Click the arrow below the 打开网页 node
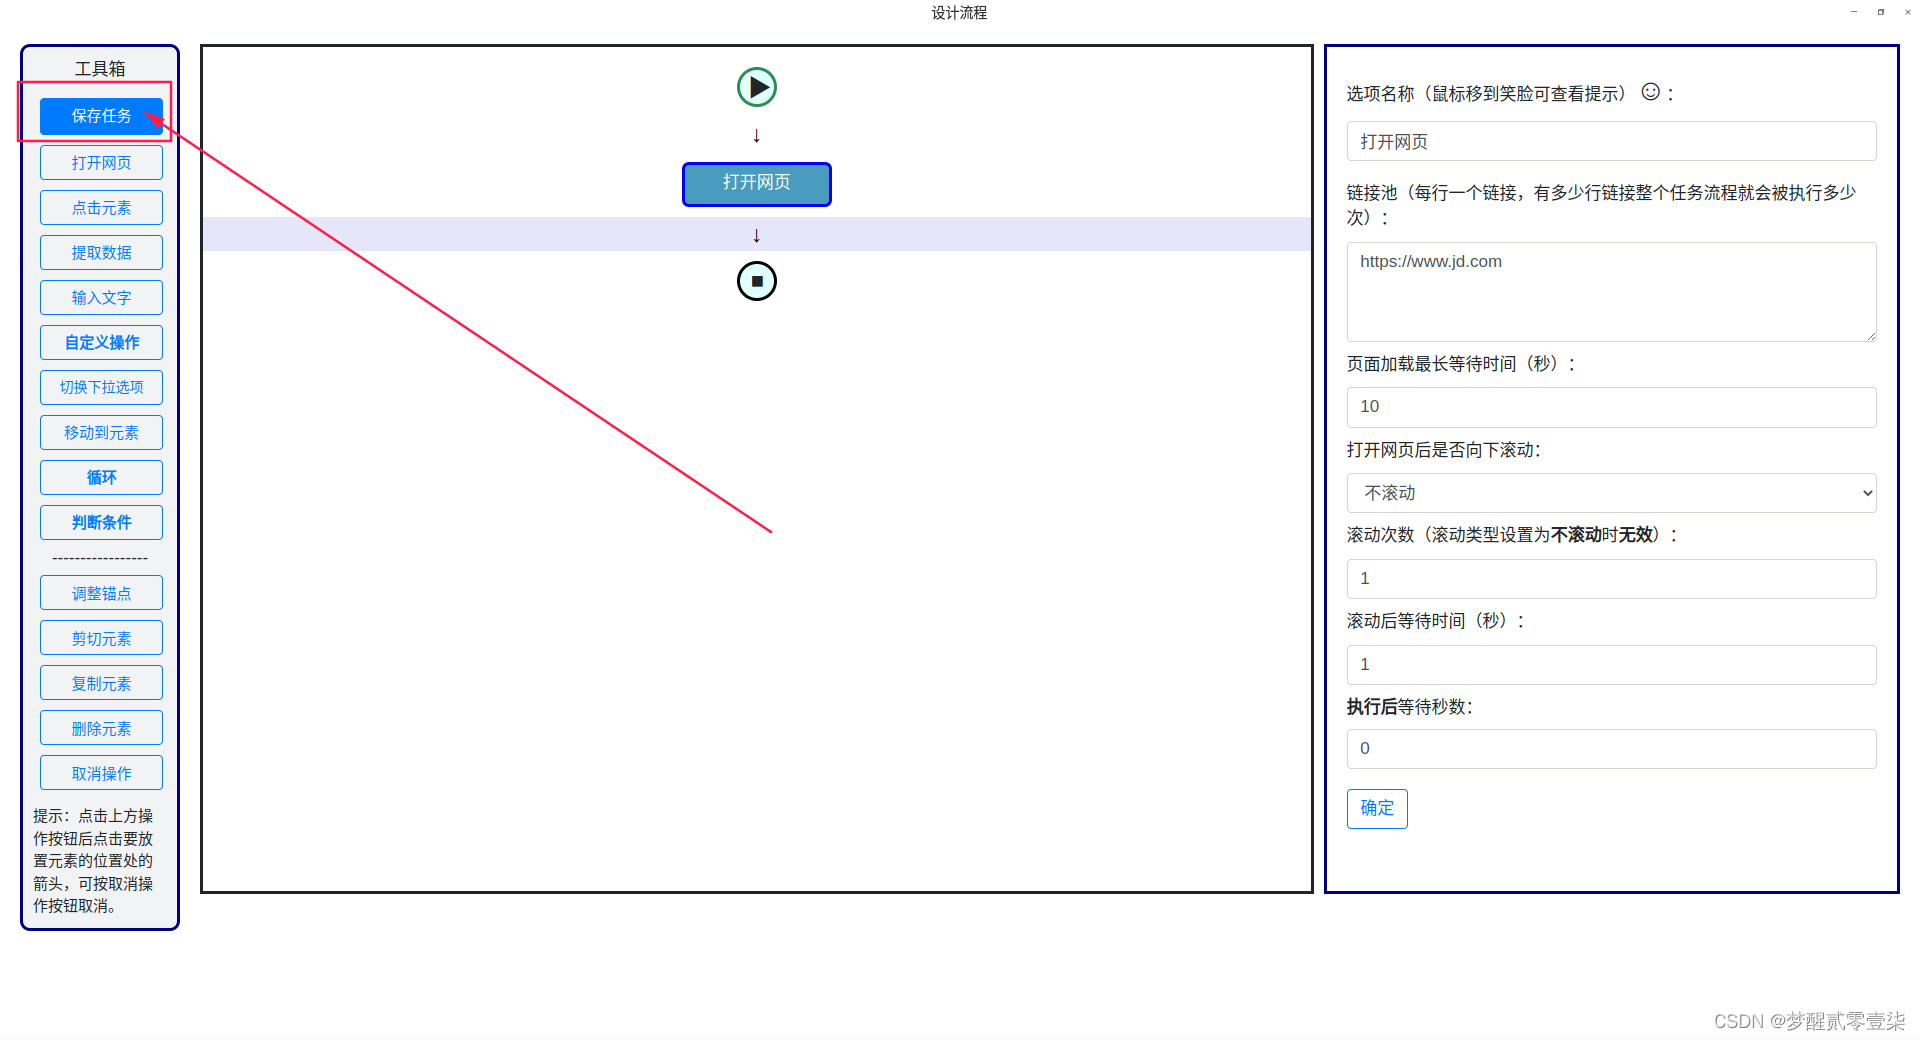Image resolution: width=1920 pixels, height=1040 pixels. [x=757, y=236]
